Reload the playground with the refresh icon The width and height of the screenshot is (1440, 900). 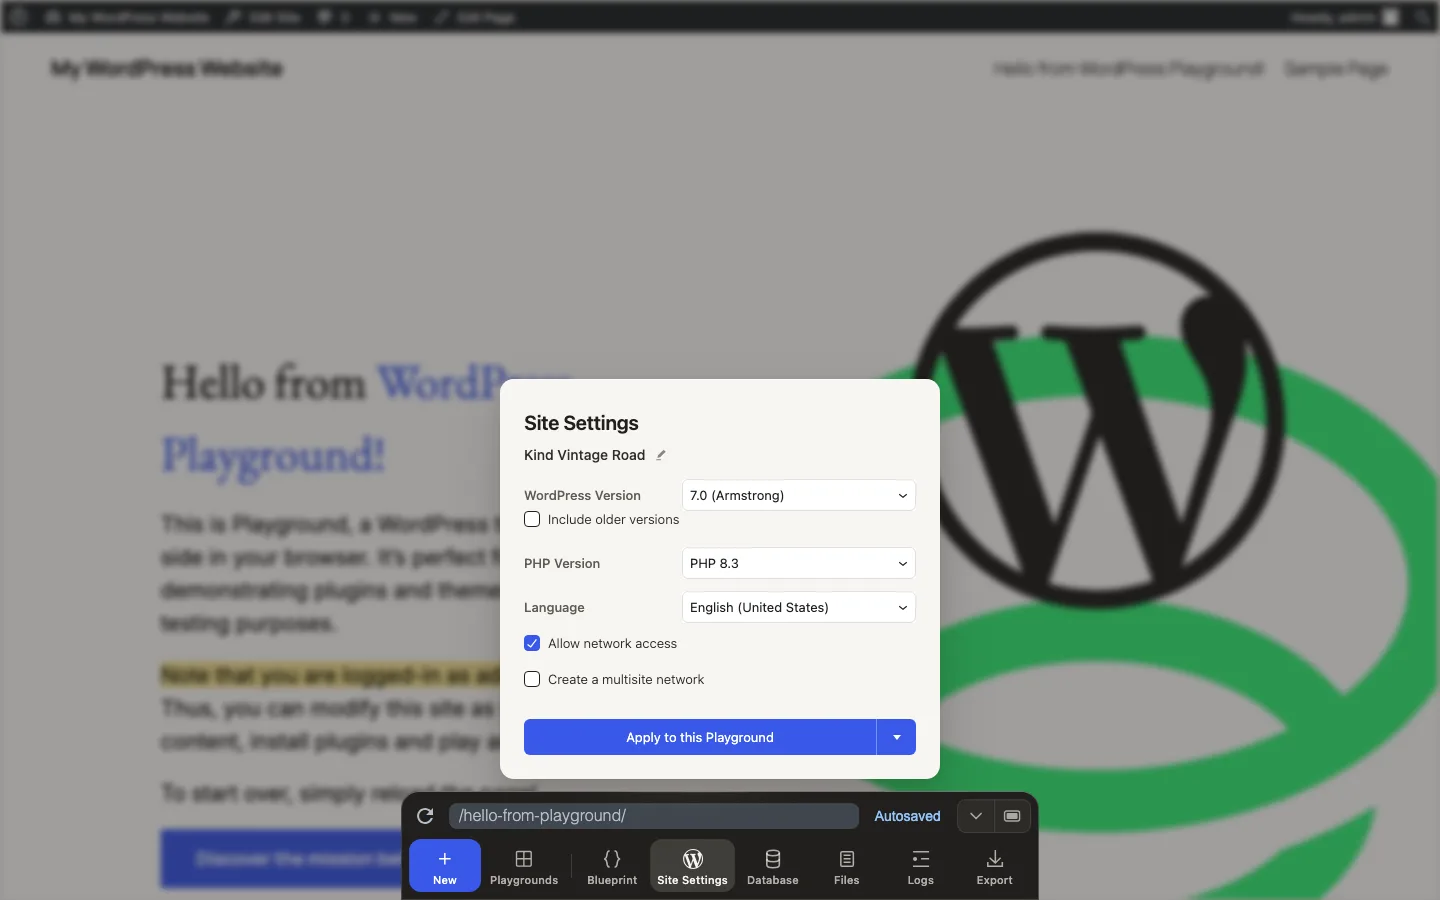[x=425, y=816]
